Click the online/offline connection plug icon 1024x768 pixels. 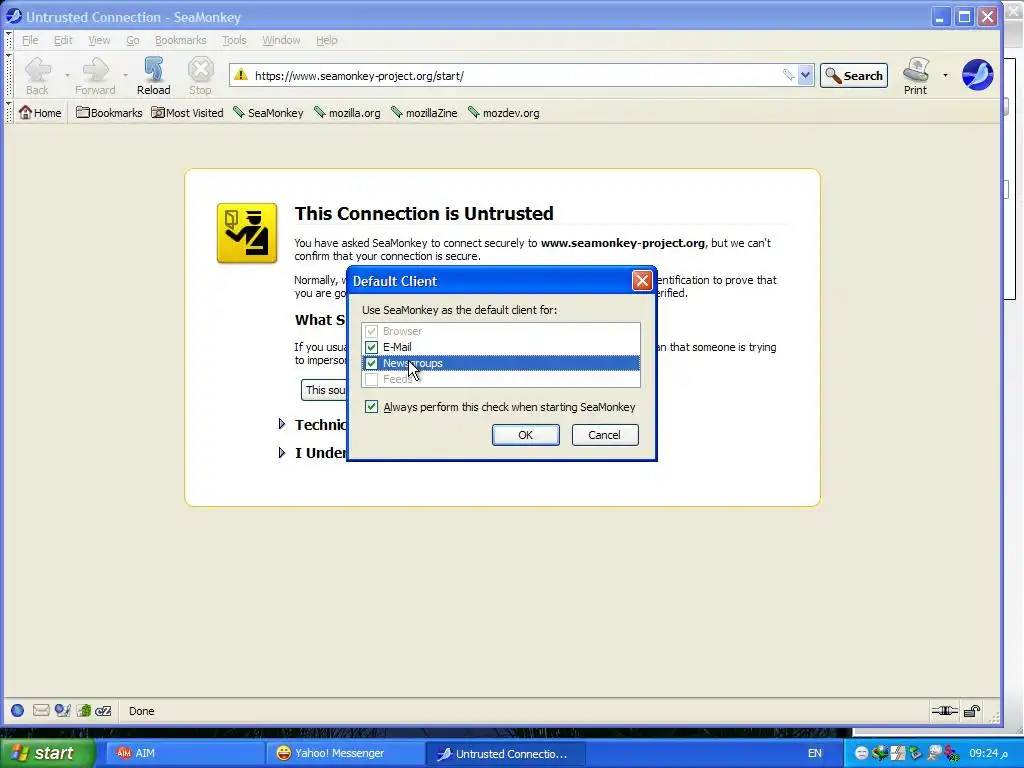(x=944, y=711)
